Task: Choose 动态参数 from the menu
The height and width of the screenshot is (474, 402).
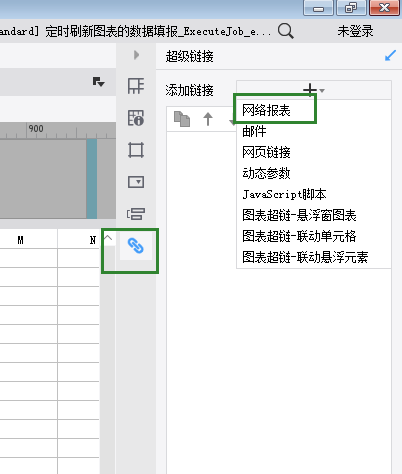Action: coord(266,173)
